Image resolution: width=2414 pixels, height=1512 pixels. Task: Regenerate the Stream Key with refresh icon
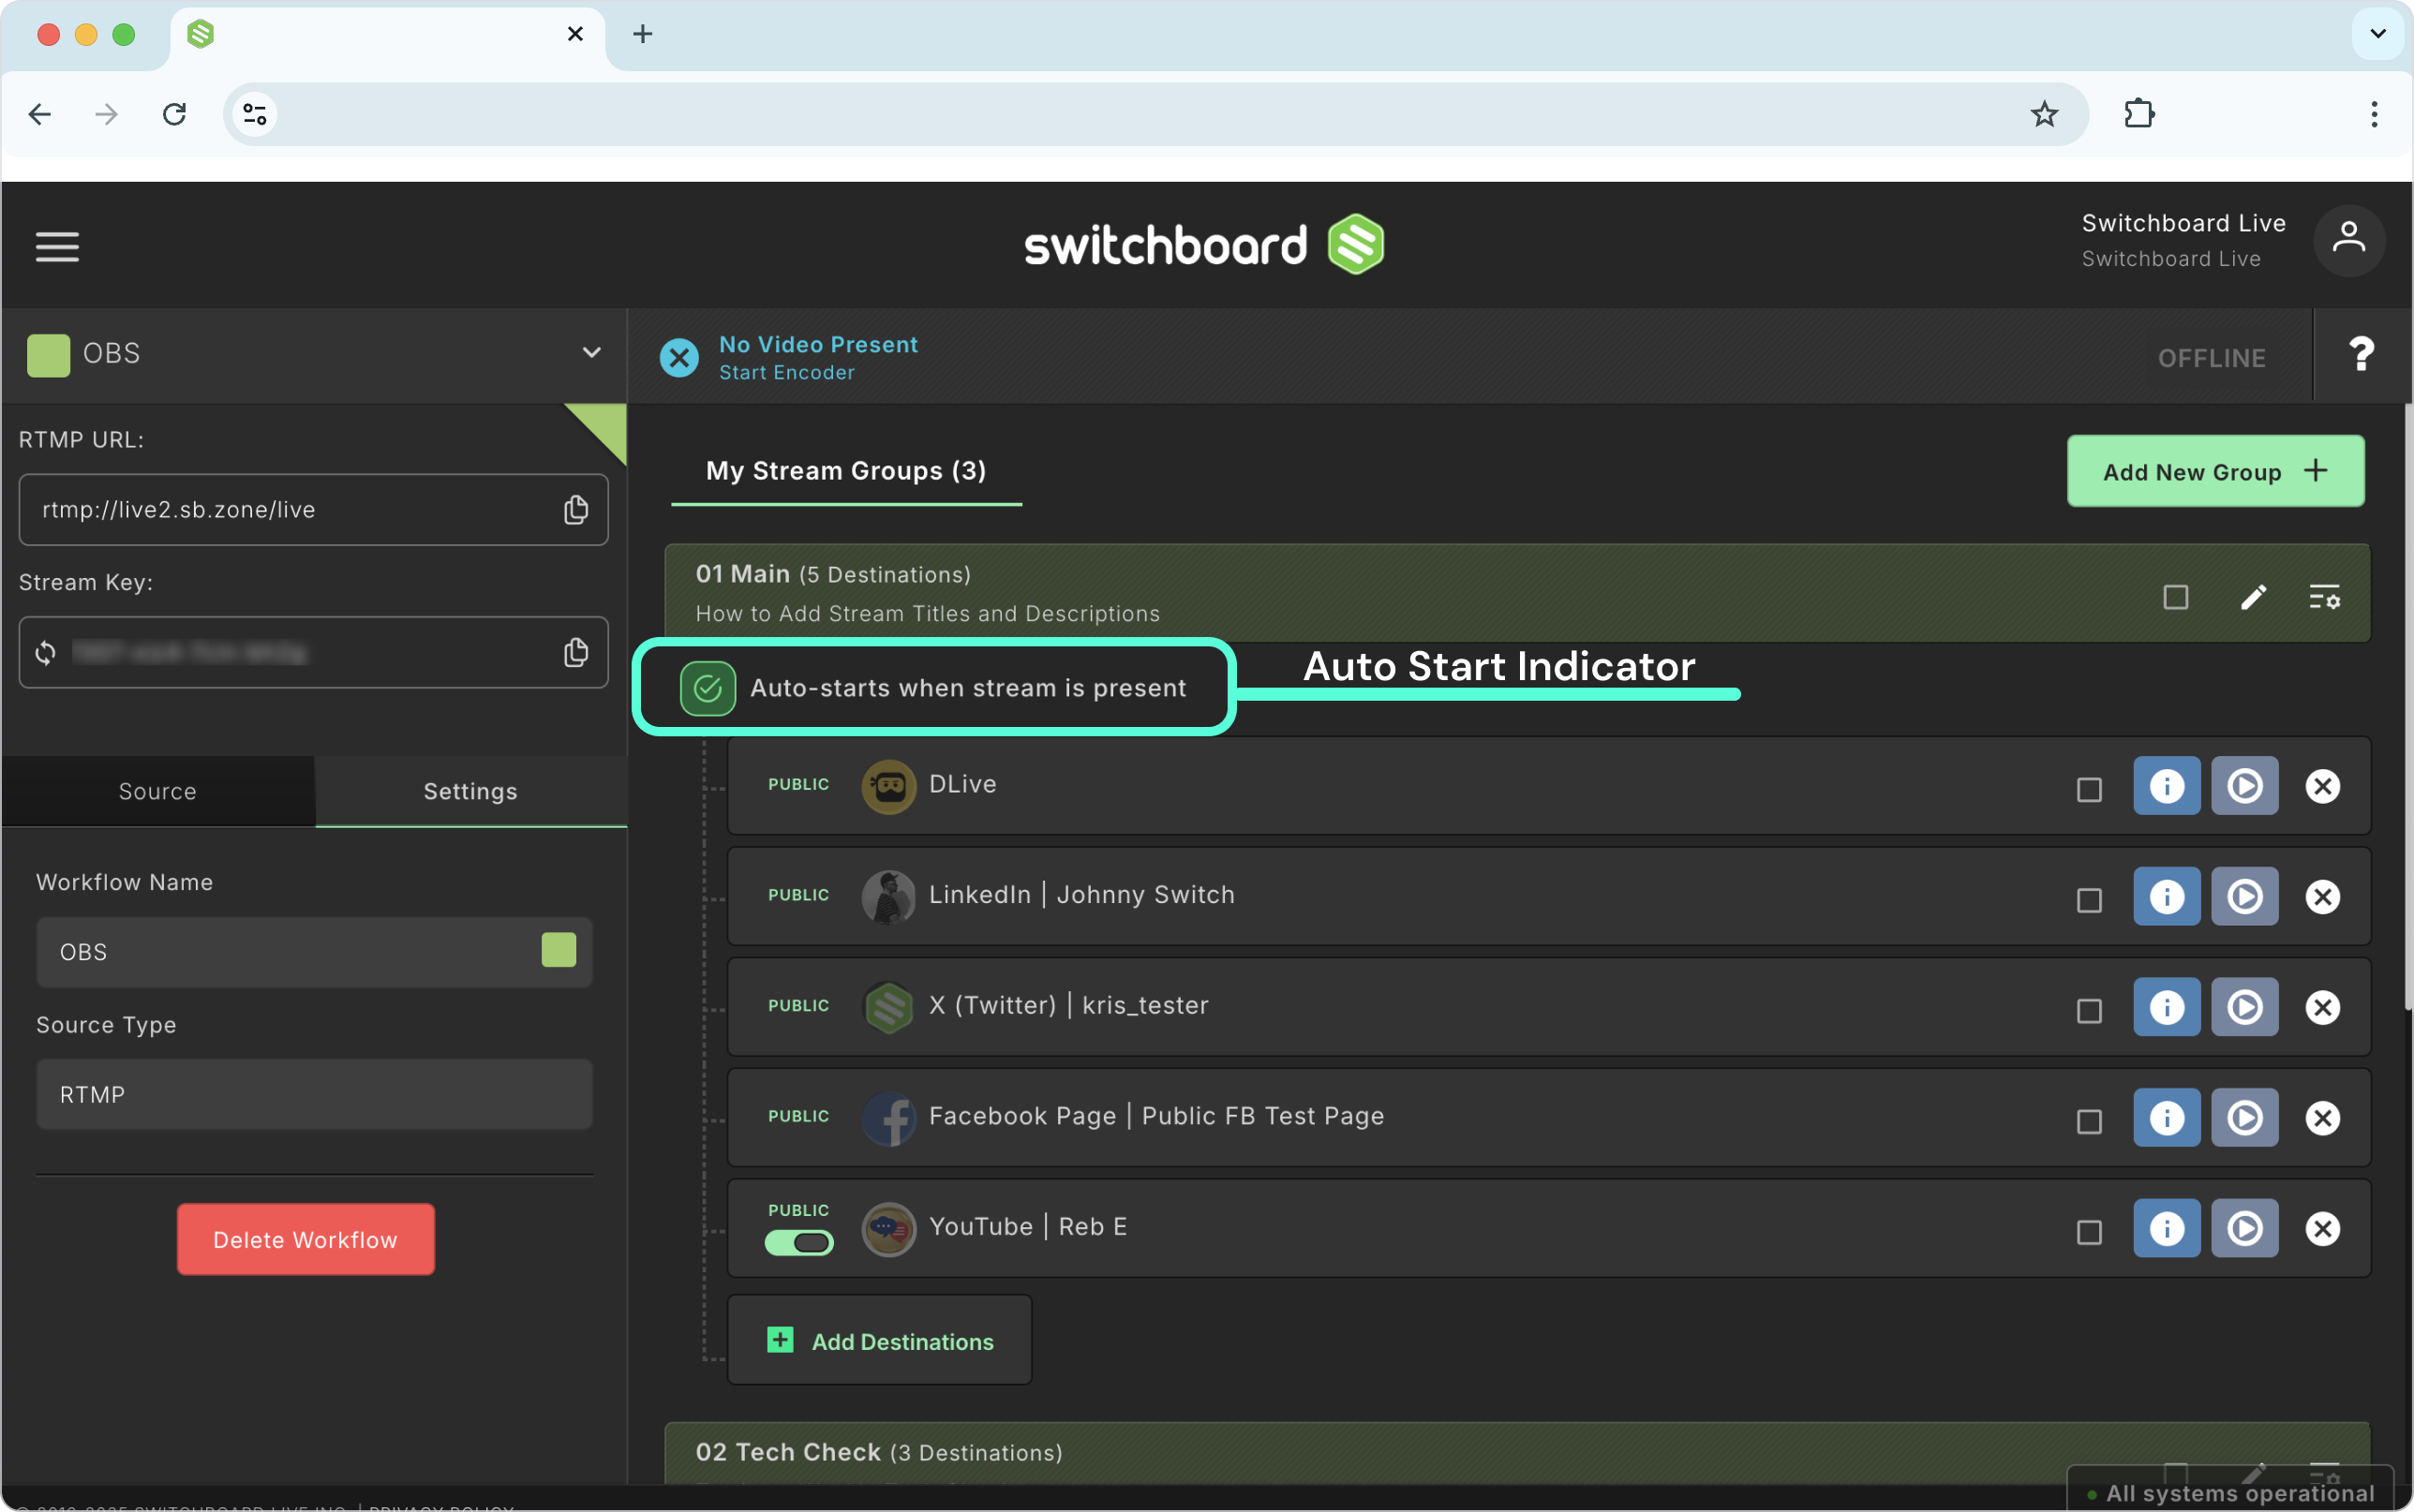45,653
